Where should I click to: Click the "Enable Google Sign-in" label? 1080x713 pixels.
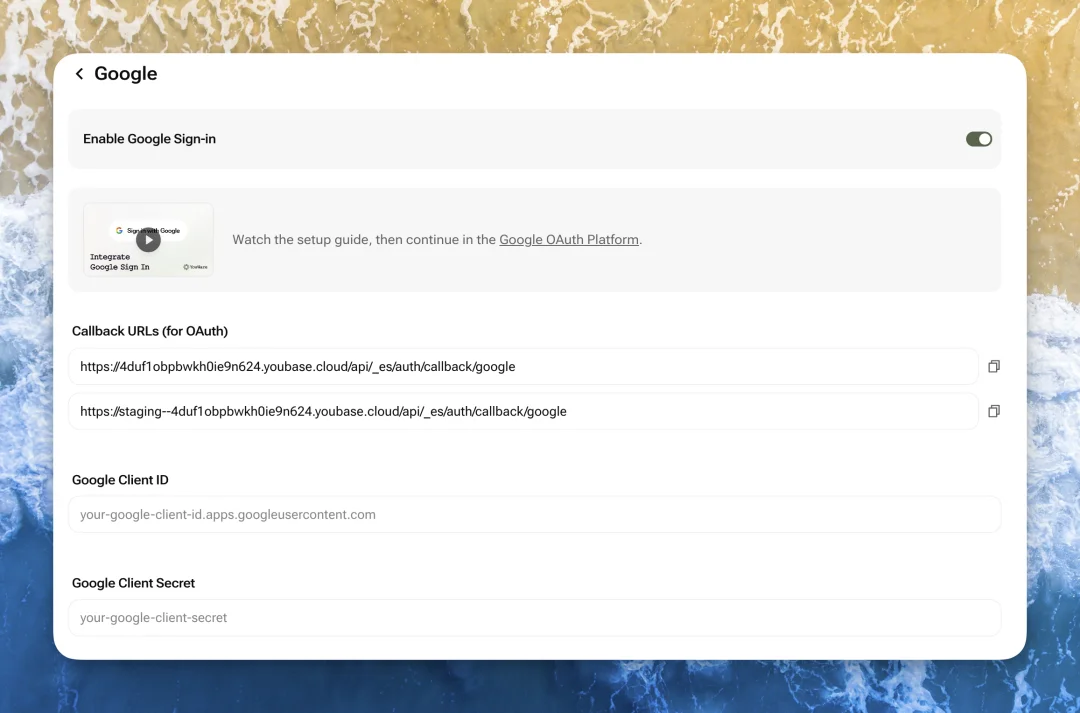pos(149,139)
